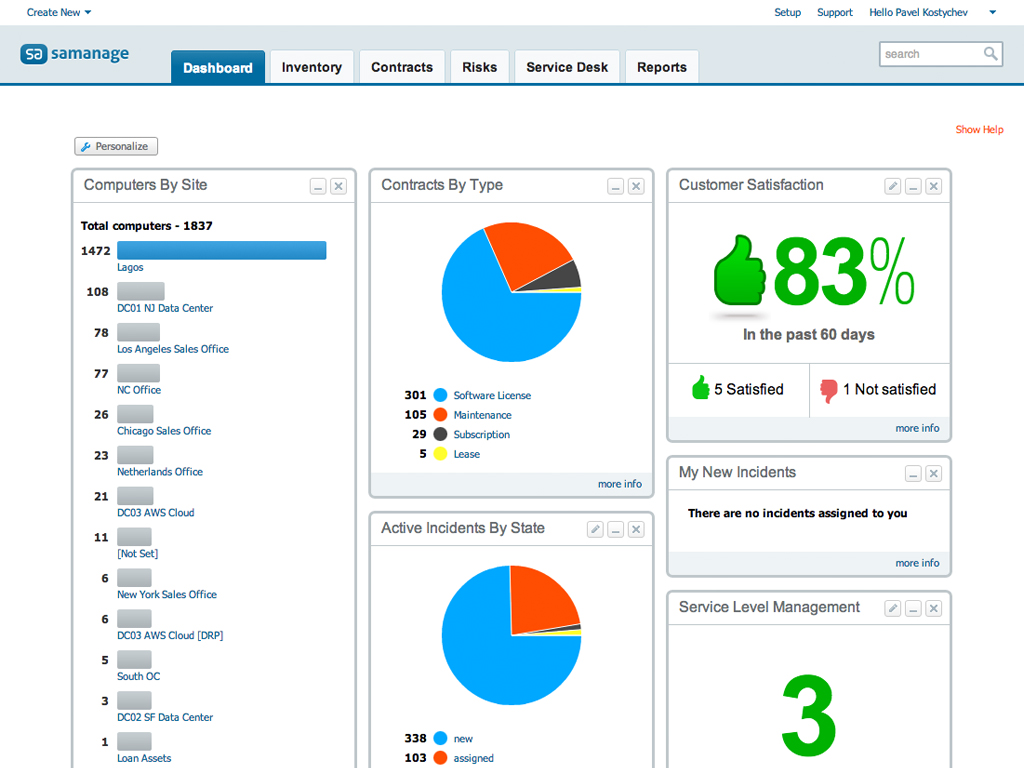
Task: Expand the user account menu arrow
Action: 992,13
